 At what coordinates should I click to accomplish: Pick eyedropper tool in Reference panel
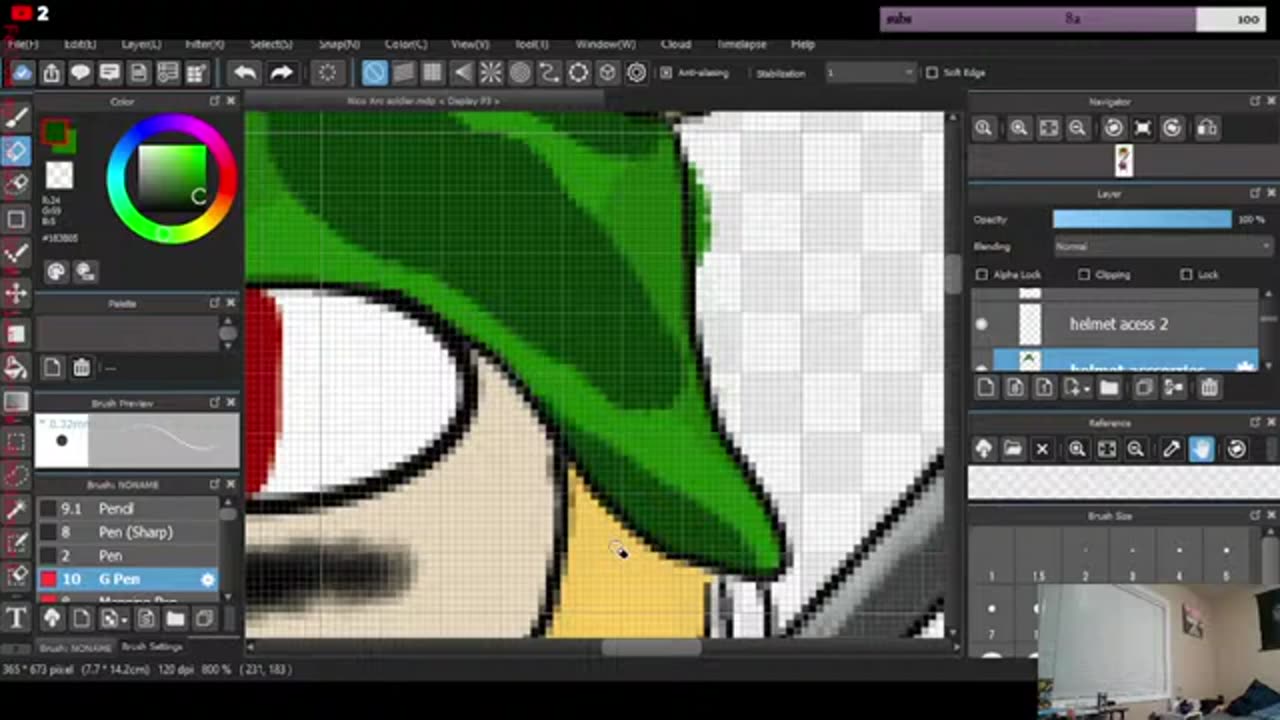pyautogui.click(x=1171, y=449)
